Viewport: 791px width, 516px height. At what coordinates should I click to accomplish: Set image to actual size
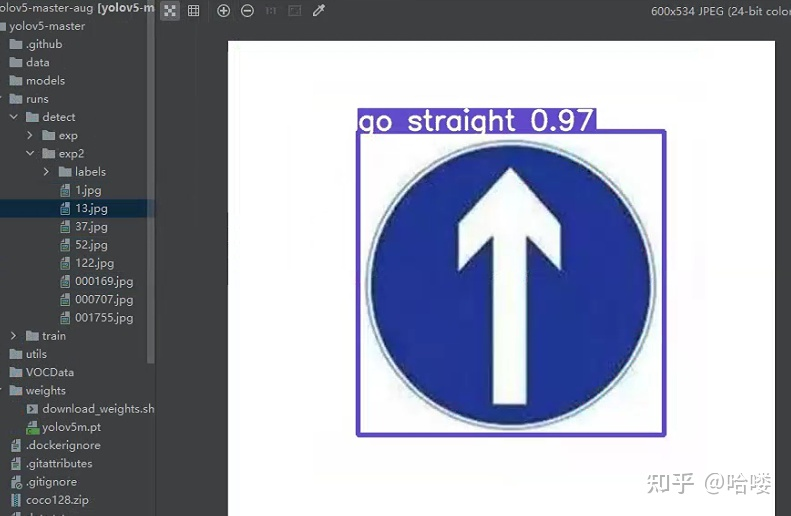(x=271, y=11)
